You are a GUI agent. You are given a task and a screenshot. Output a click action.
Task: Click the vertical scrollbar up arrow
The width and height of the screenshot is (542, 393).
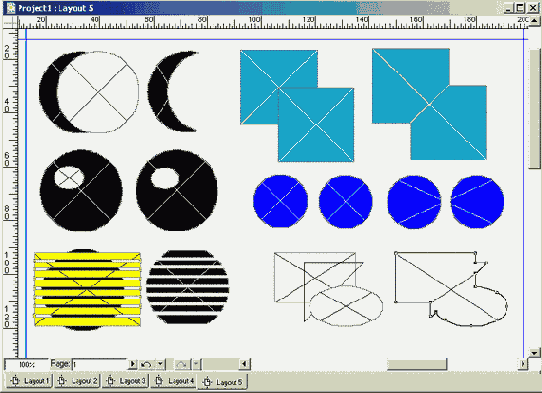[x=534, y=20]
